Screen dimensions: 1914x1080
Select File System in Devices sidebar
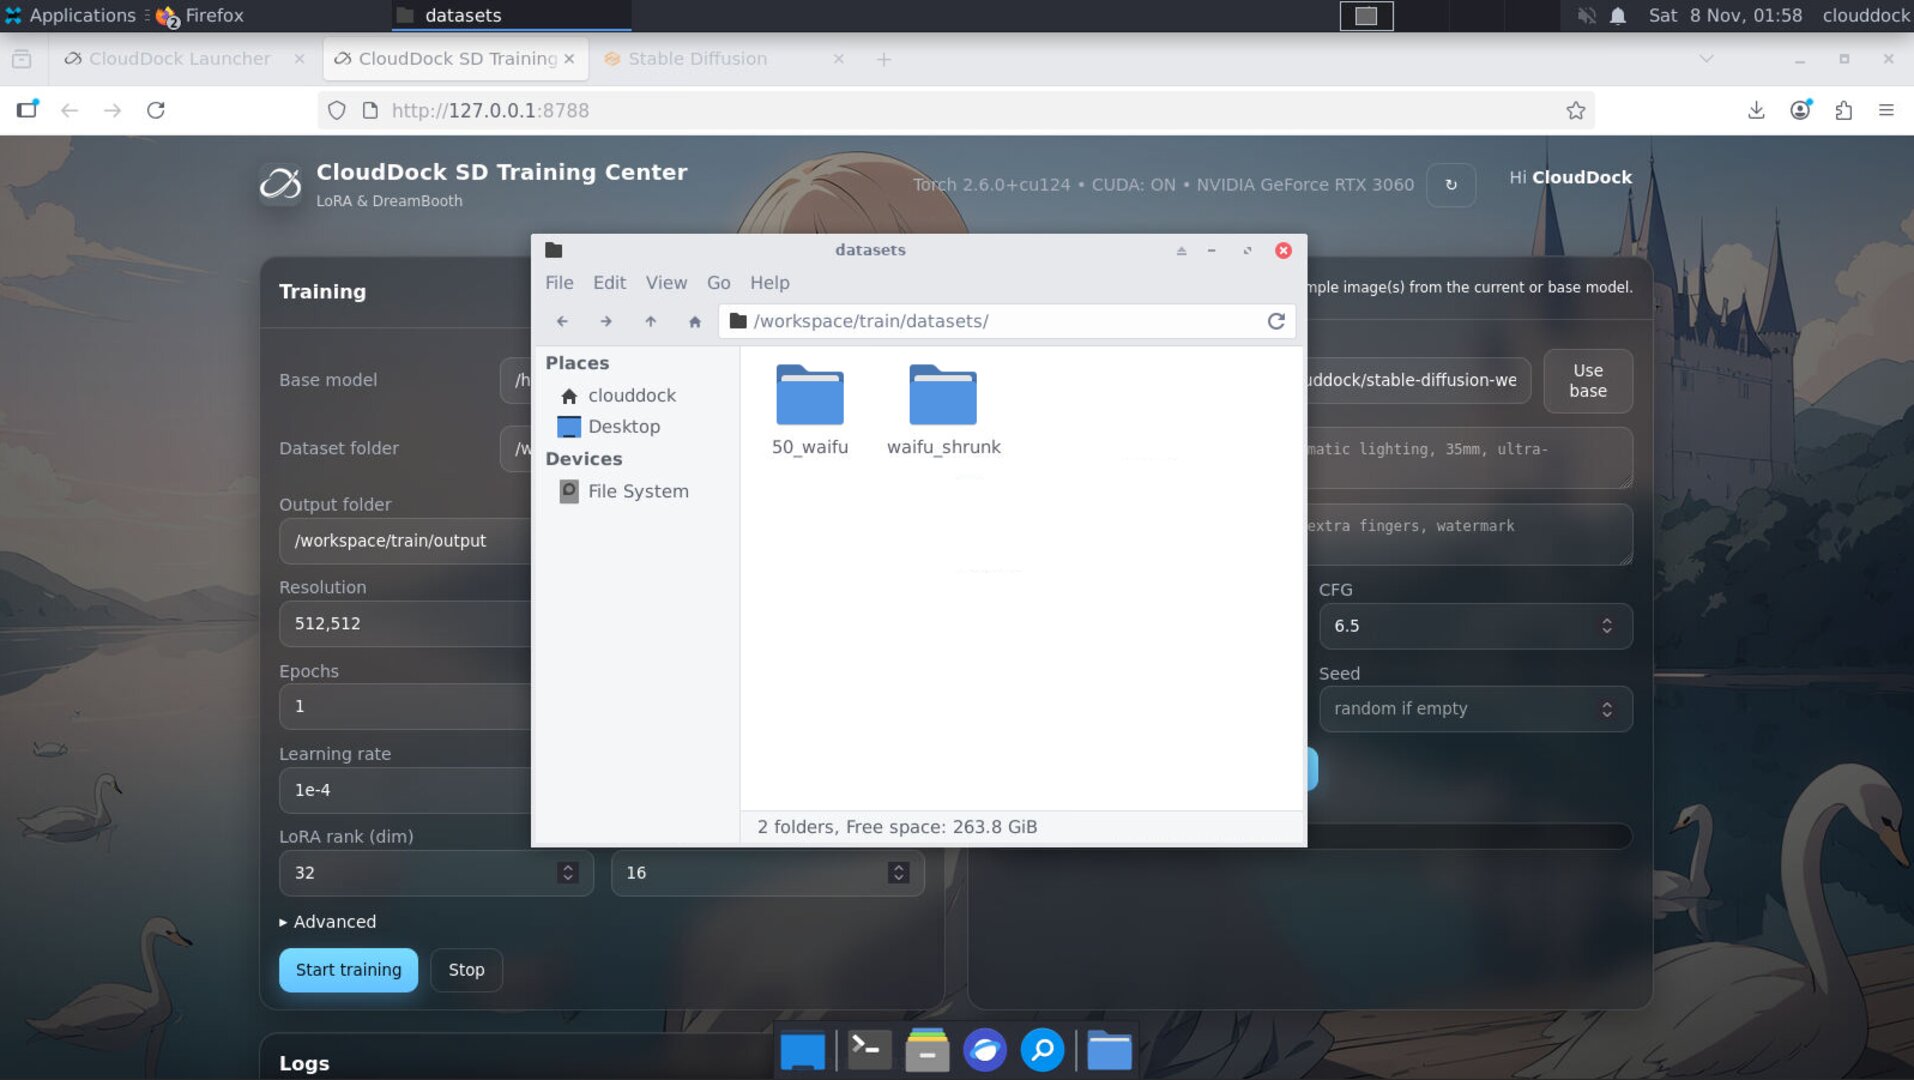point(637,491)
